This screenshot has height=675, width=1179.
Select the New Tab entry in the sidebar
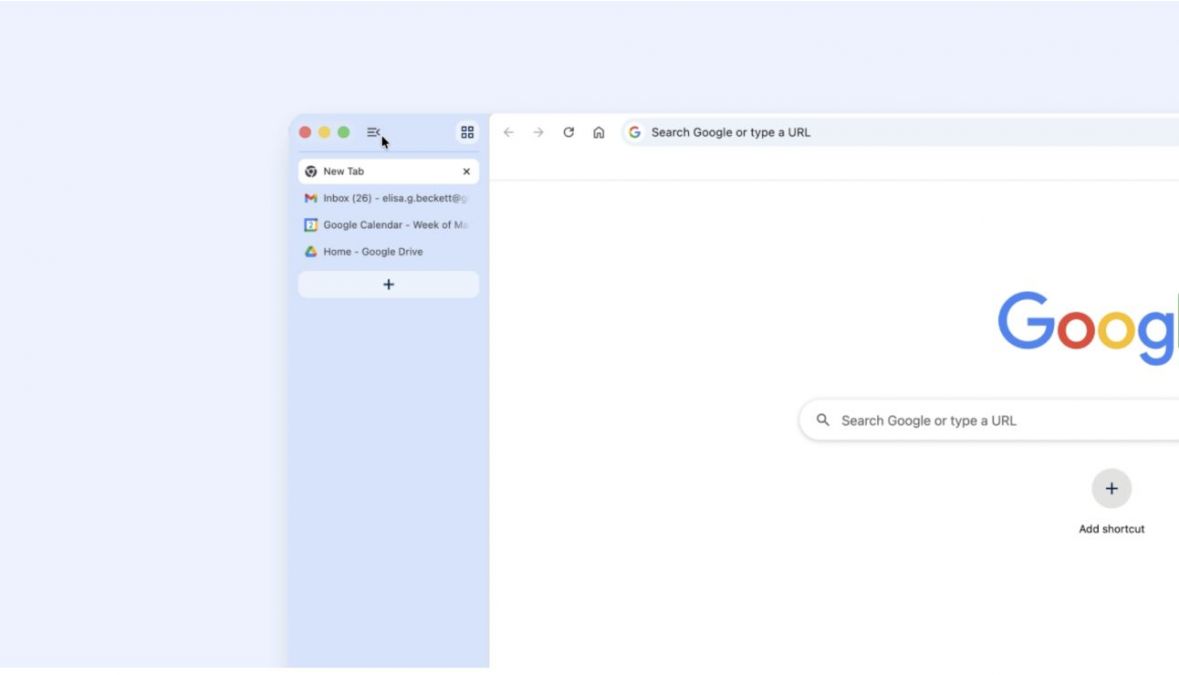click(380, 170)
